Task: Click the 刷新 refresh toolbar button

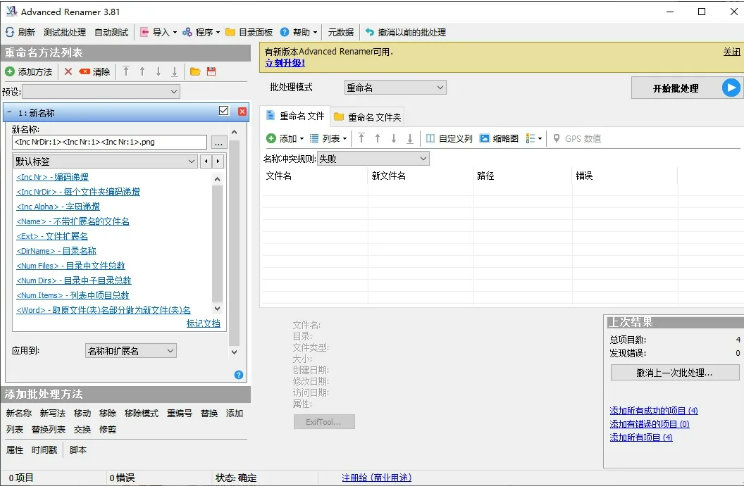Action: point(20,32)
